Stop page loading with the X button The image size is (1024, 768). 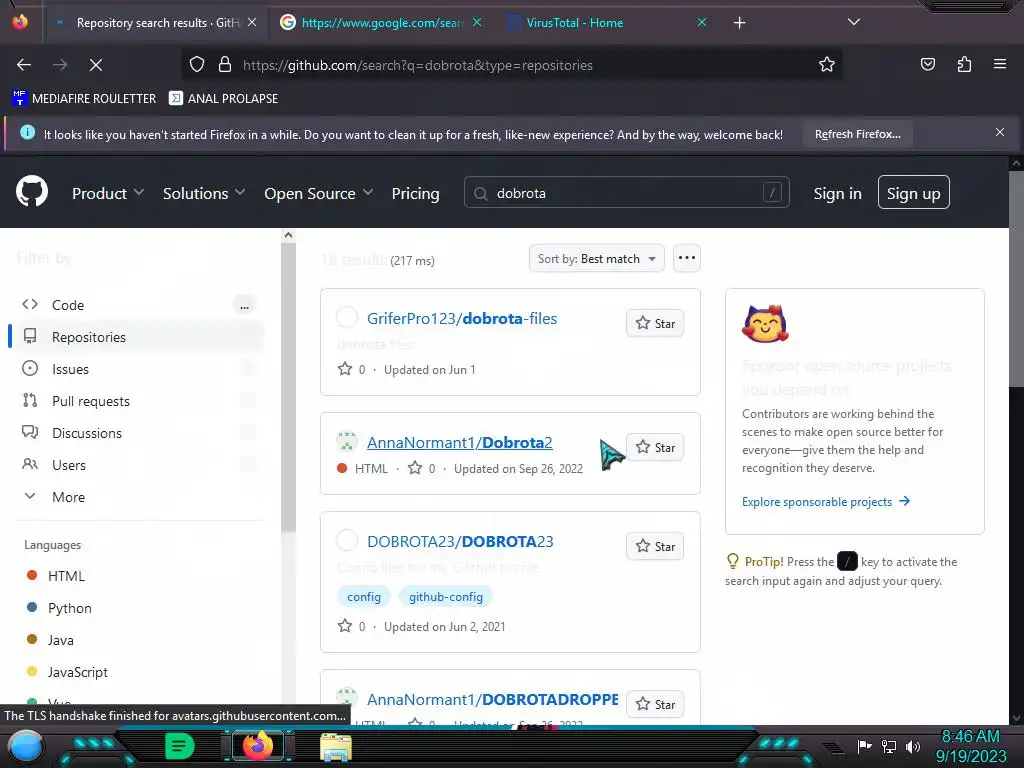tap(96, 65)
